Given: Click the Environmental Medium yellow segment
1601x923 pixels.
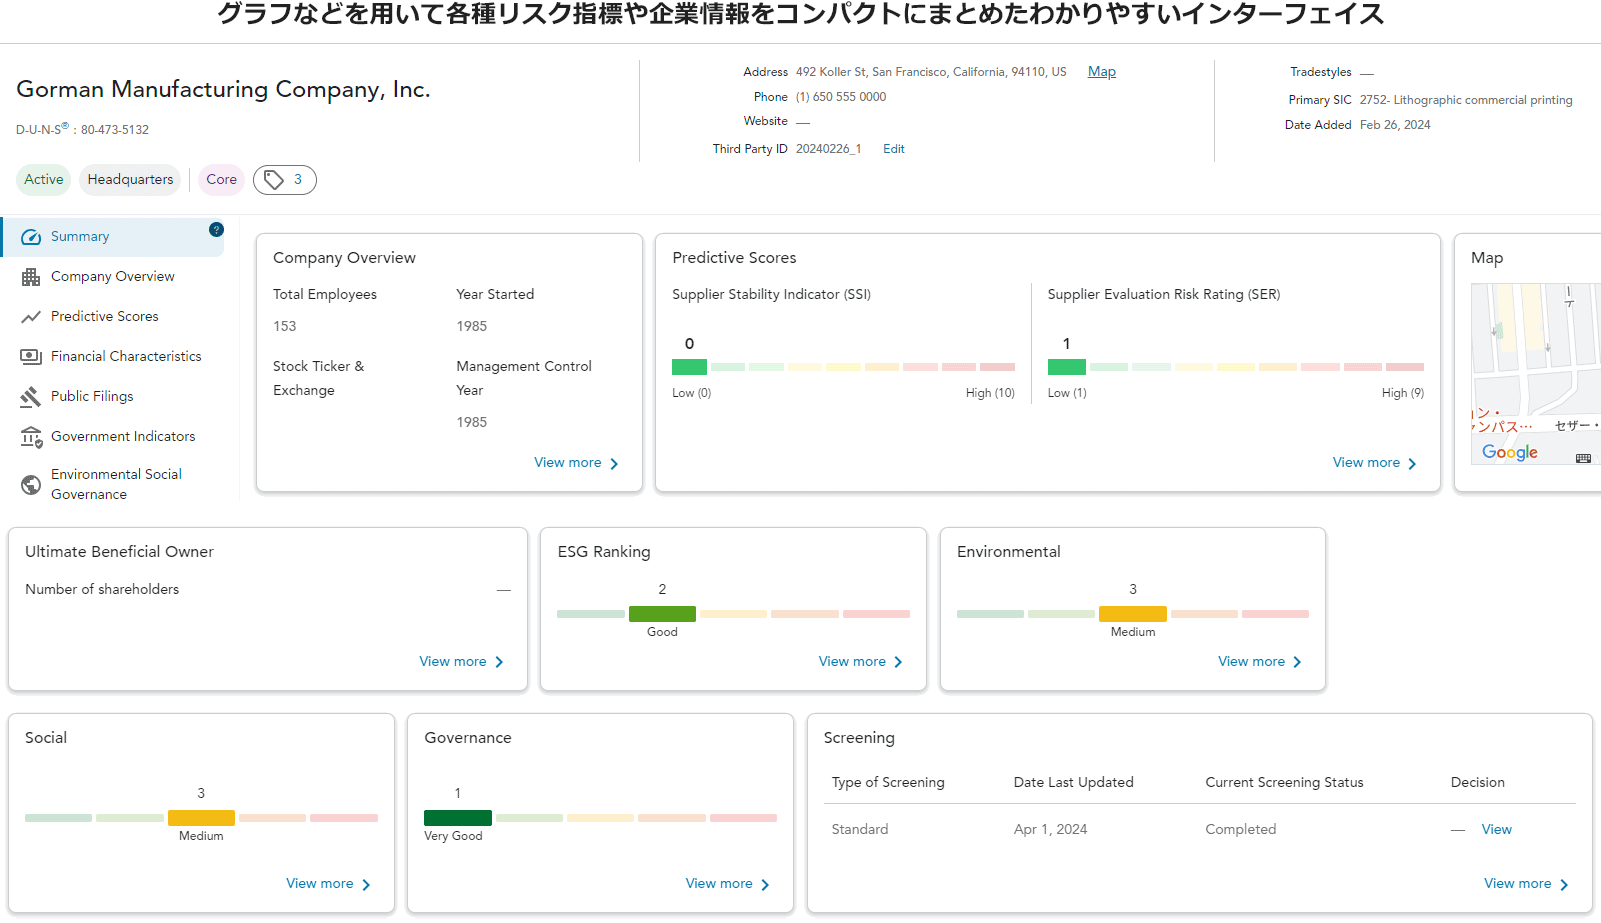Looking at the screenshot, I should coord(1133,614).
